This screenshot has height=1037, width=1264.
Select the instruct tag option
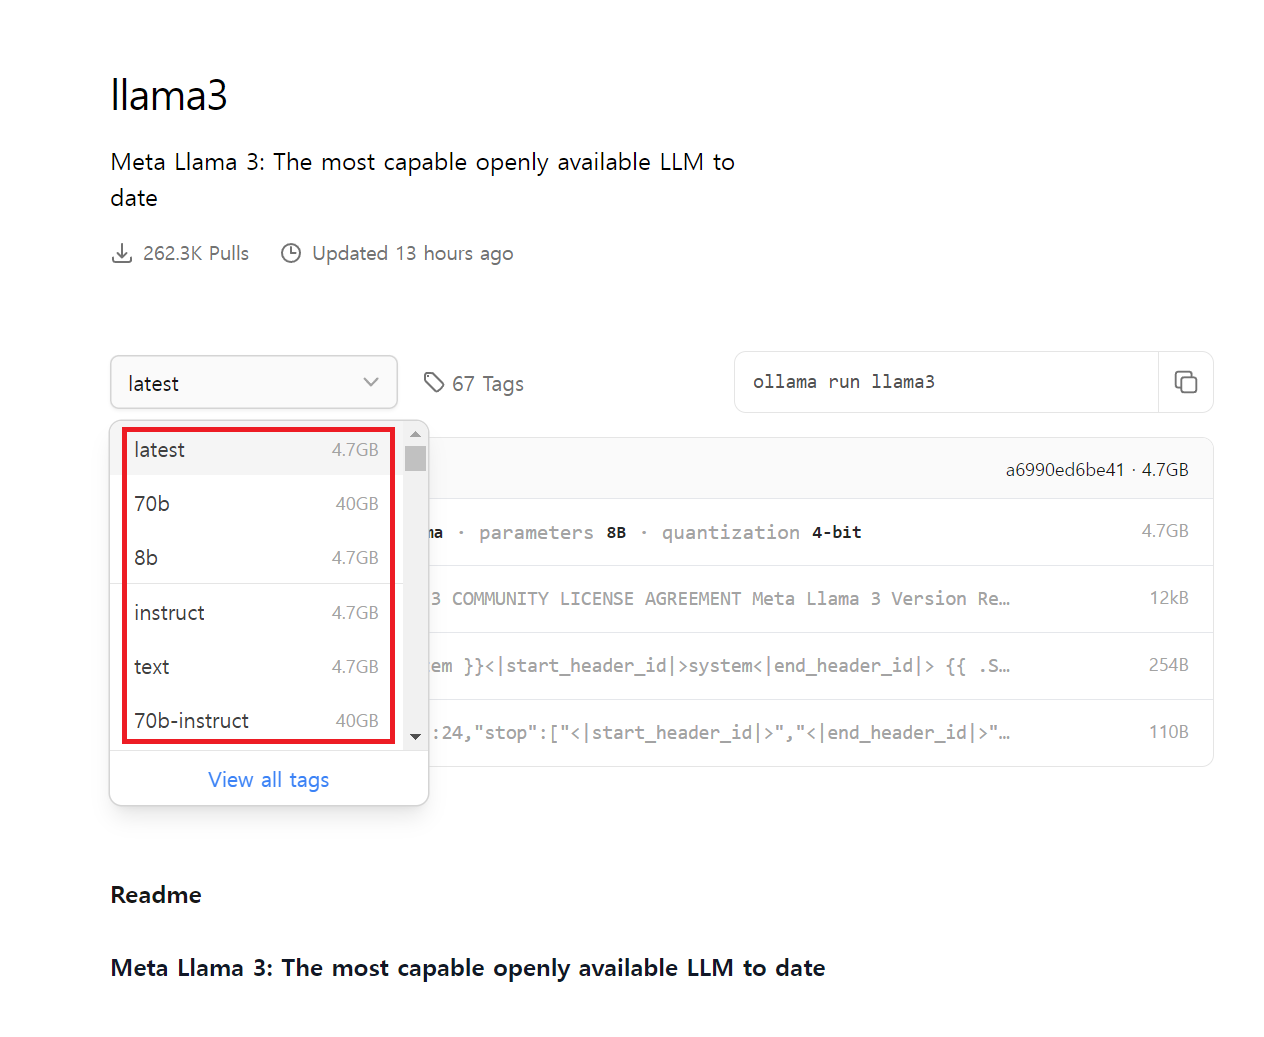pos(257,613)
